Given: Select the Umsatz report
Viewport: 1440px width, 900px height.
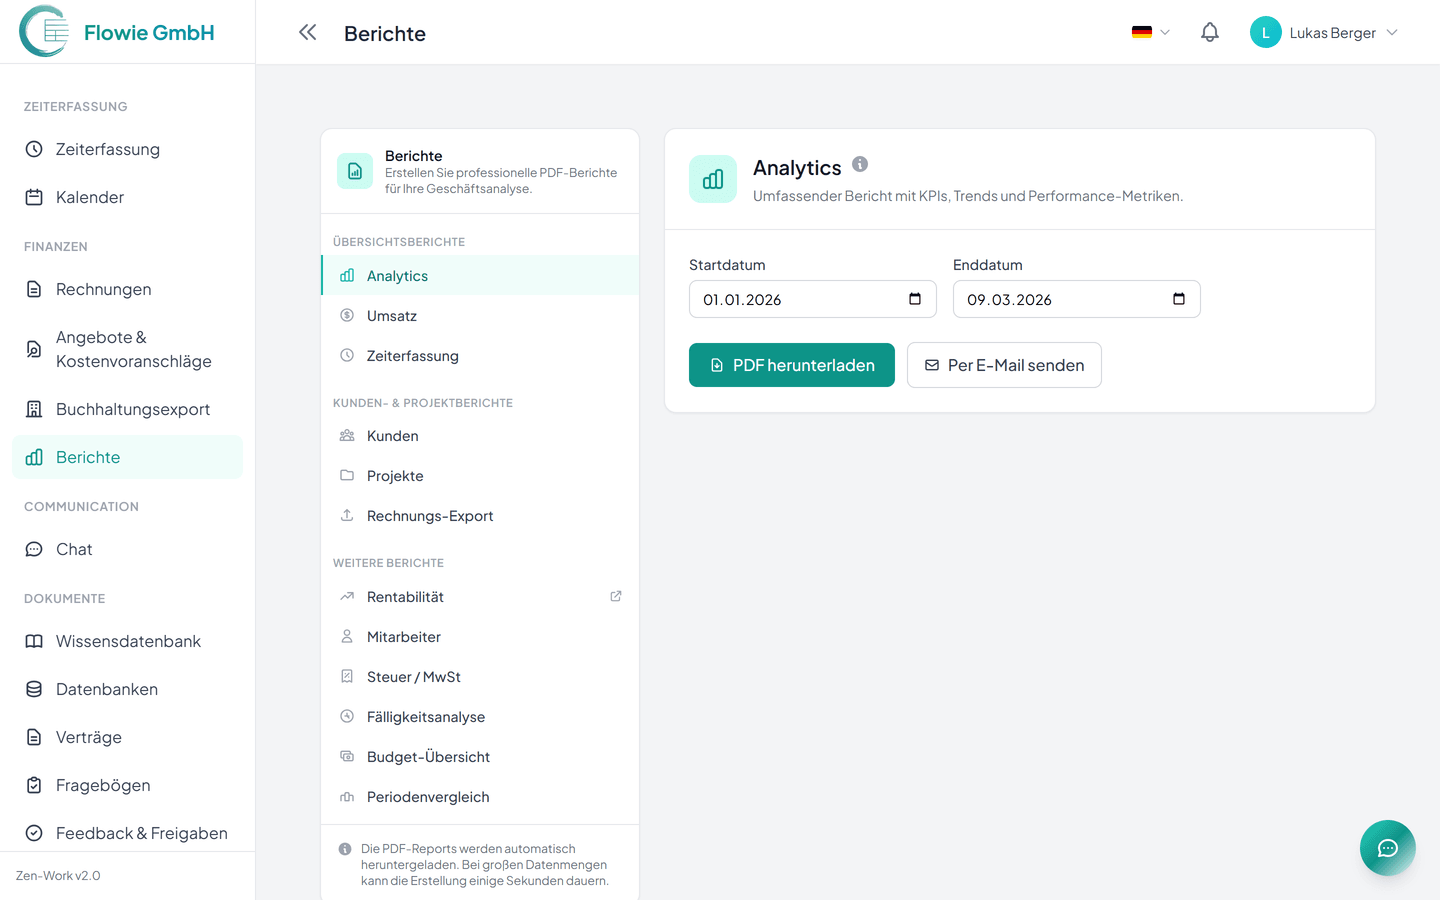Looking at the screenshot, I should [392, 316].
